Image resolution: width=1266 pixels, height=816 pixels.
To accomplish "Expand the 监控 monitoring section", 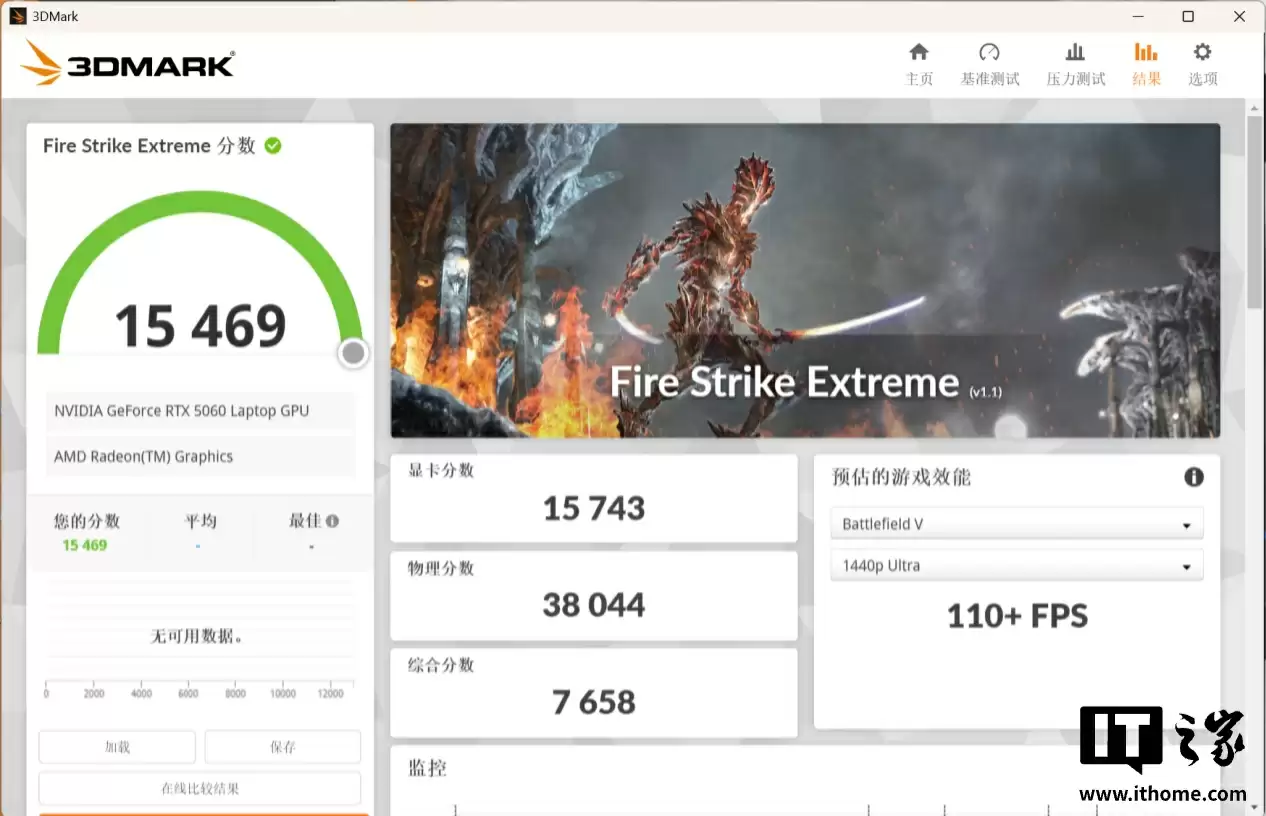I will coord(427,768).
